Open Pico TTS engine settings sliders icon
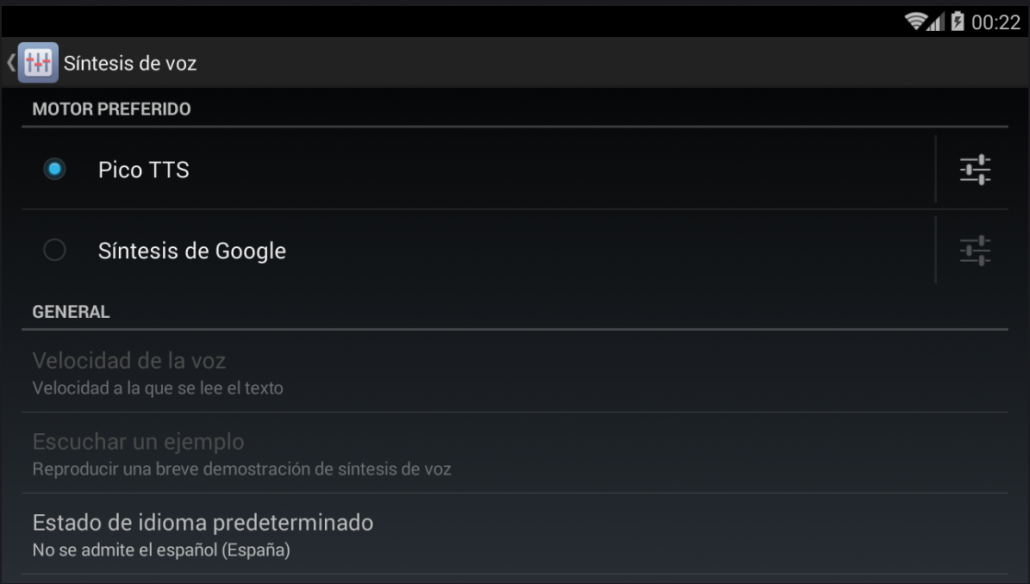This screenshot has width=1030, height=584. [x=975, y=169]
